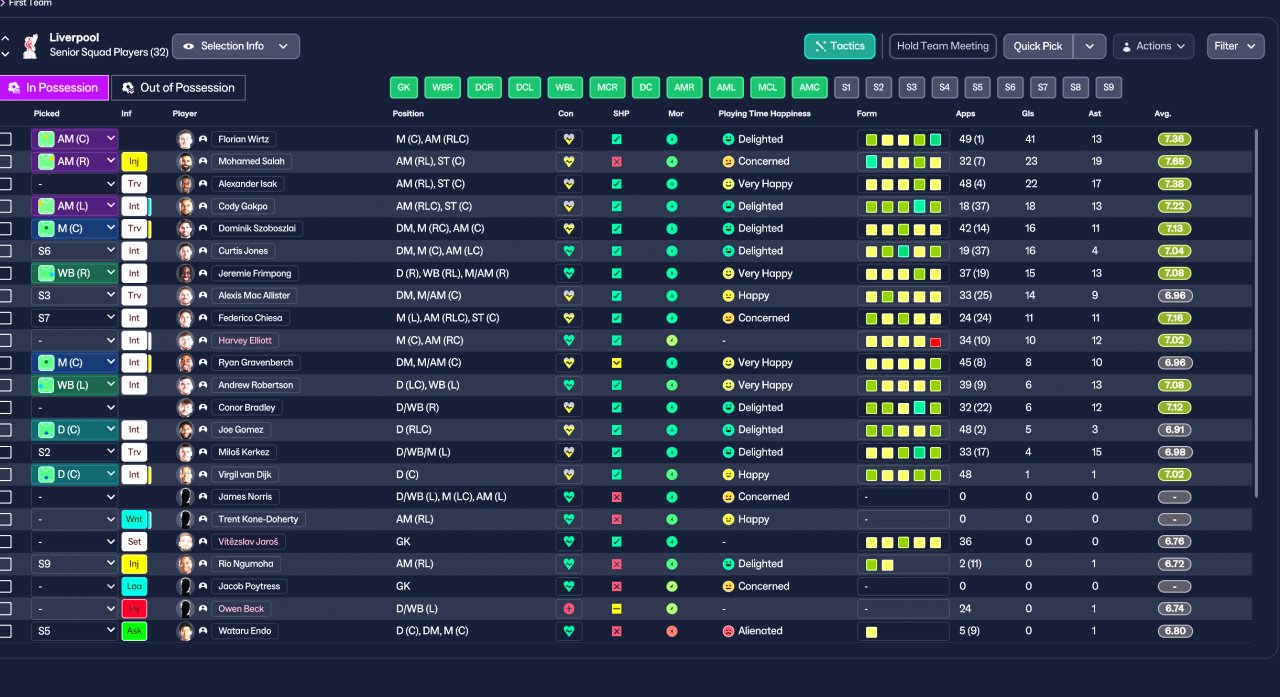Open Alexander Isak's empty picked dropdown

[75, 184]
